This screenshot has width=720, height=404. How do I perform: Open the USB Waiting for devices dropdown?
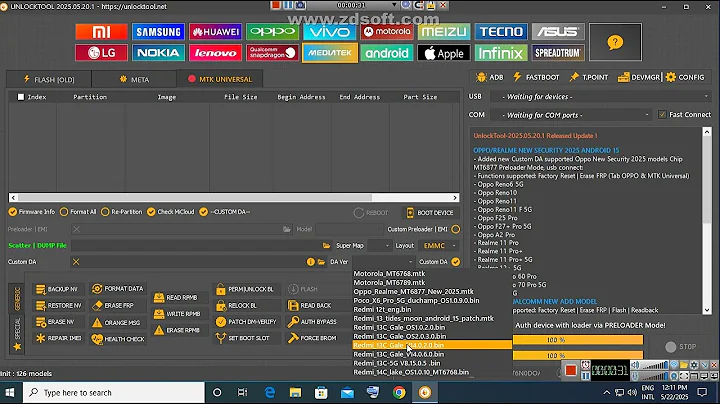click(x=601, y=97)
